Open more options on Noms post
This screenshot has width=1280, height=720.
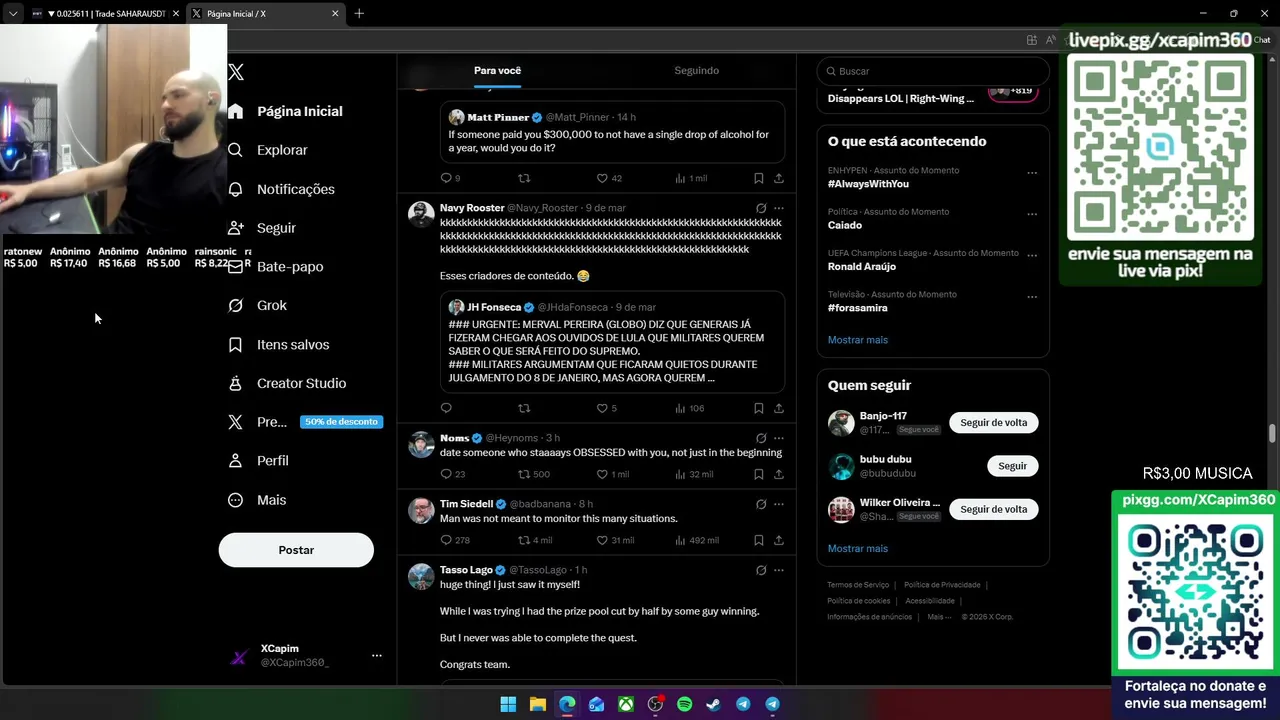pos(778,438)
